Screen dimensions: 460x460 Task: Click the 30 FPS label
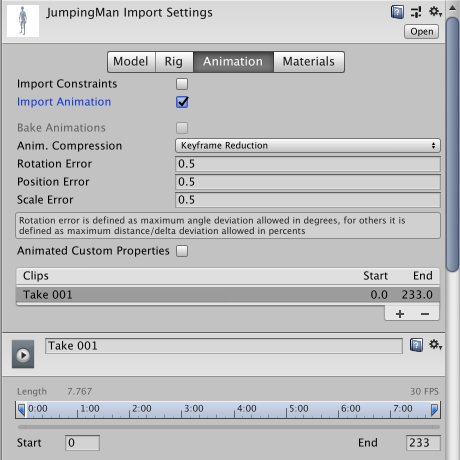click(424, 391)
